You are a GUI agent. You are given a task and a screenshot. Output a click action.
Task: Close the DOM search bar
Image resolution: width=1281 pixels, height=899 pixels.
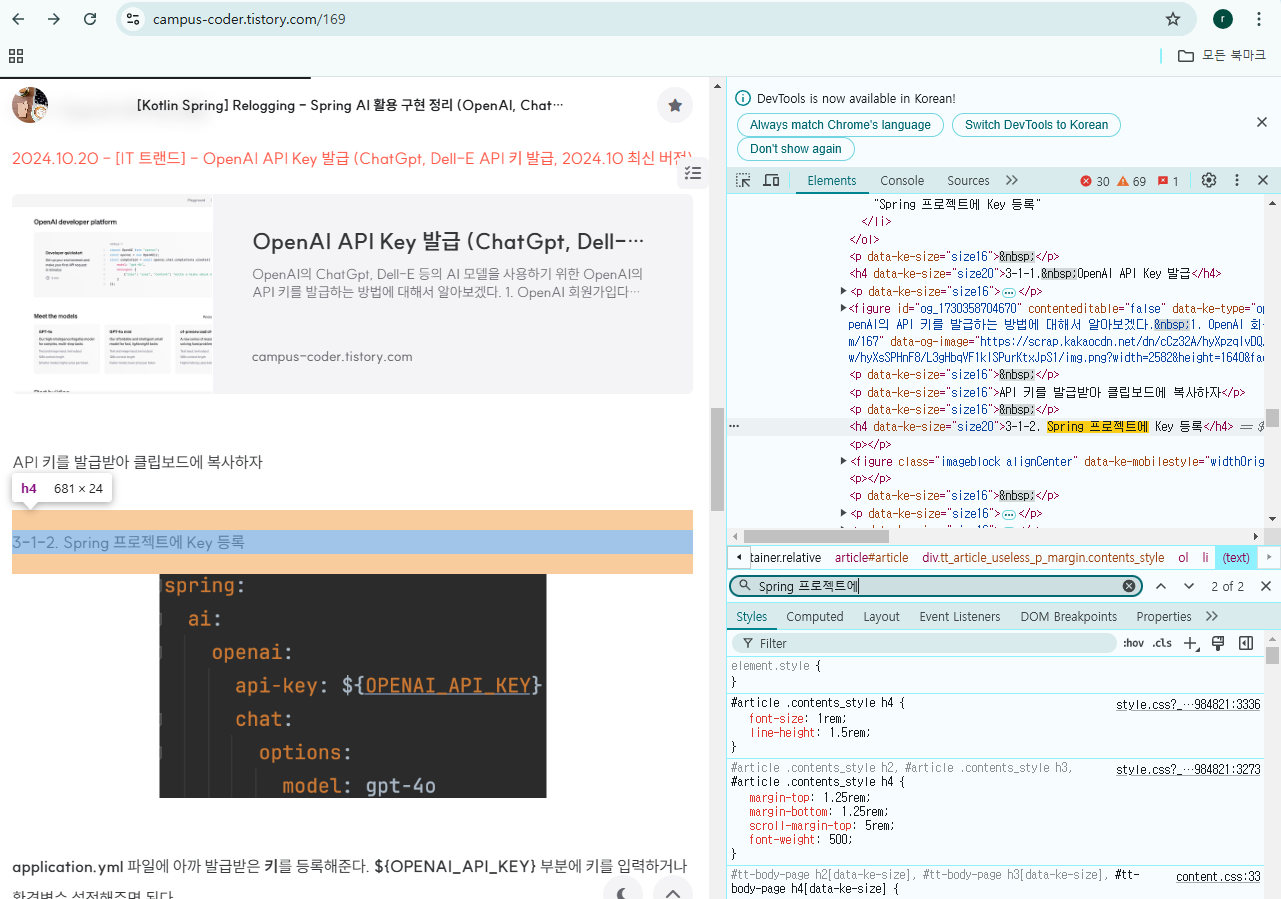click(1266, 586)
